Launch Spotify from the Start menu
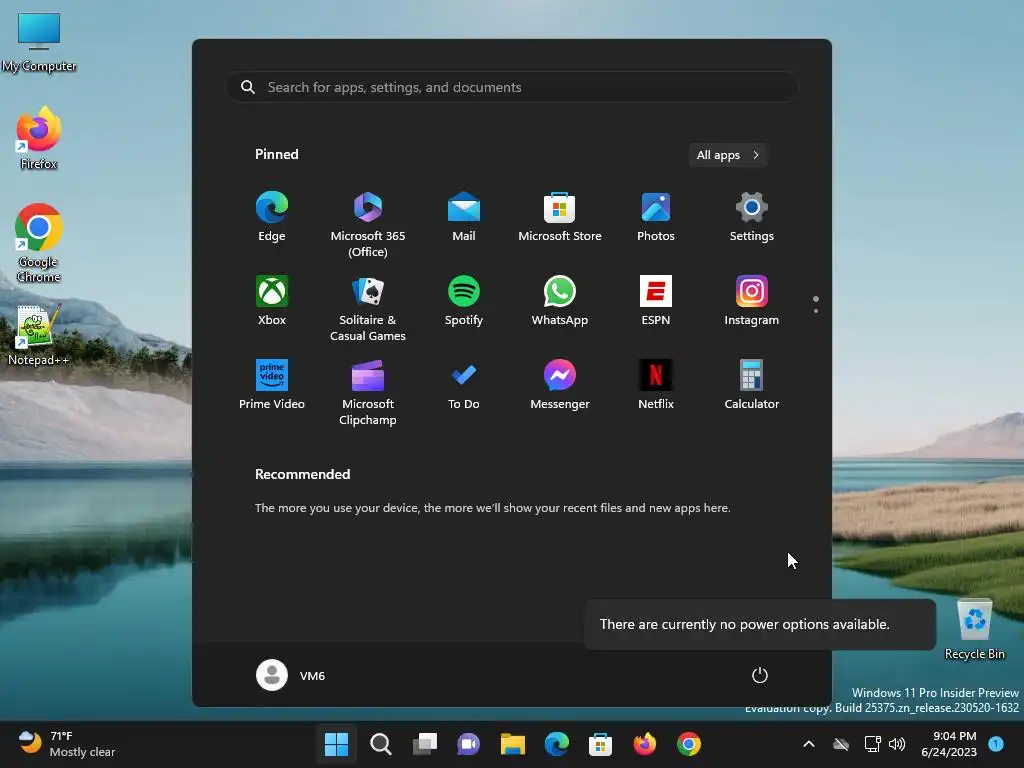This screenshot has width=1024, height=768. coord(464,301)
